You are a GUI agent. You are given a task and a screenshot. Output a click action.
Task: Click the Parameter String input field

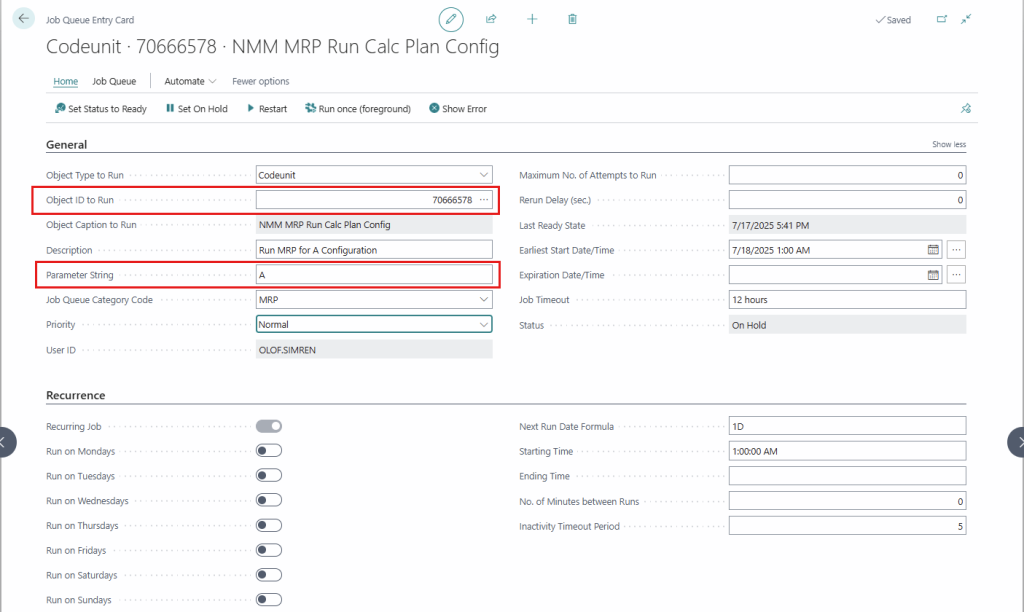[374, 274]
